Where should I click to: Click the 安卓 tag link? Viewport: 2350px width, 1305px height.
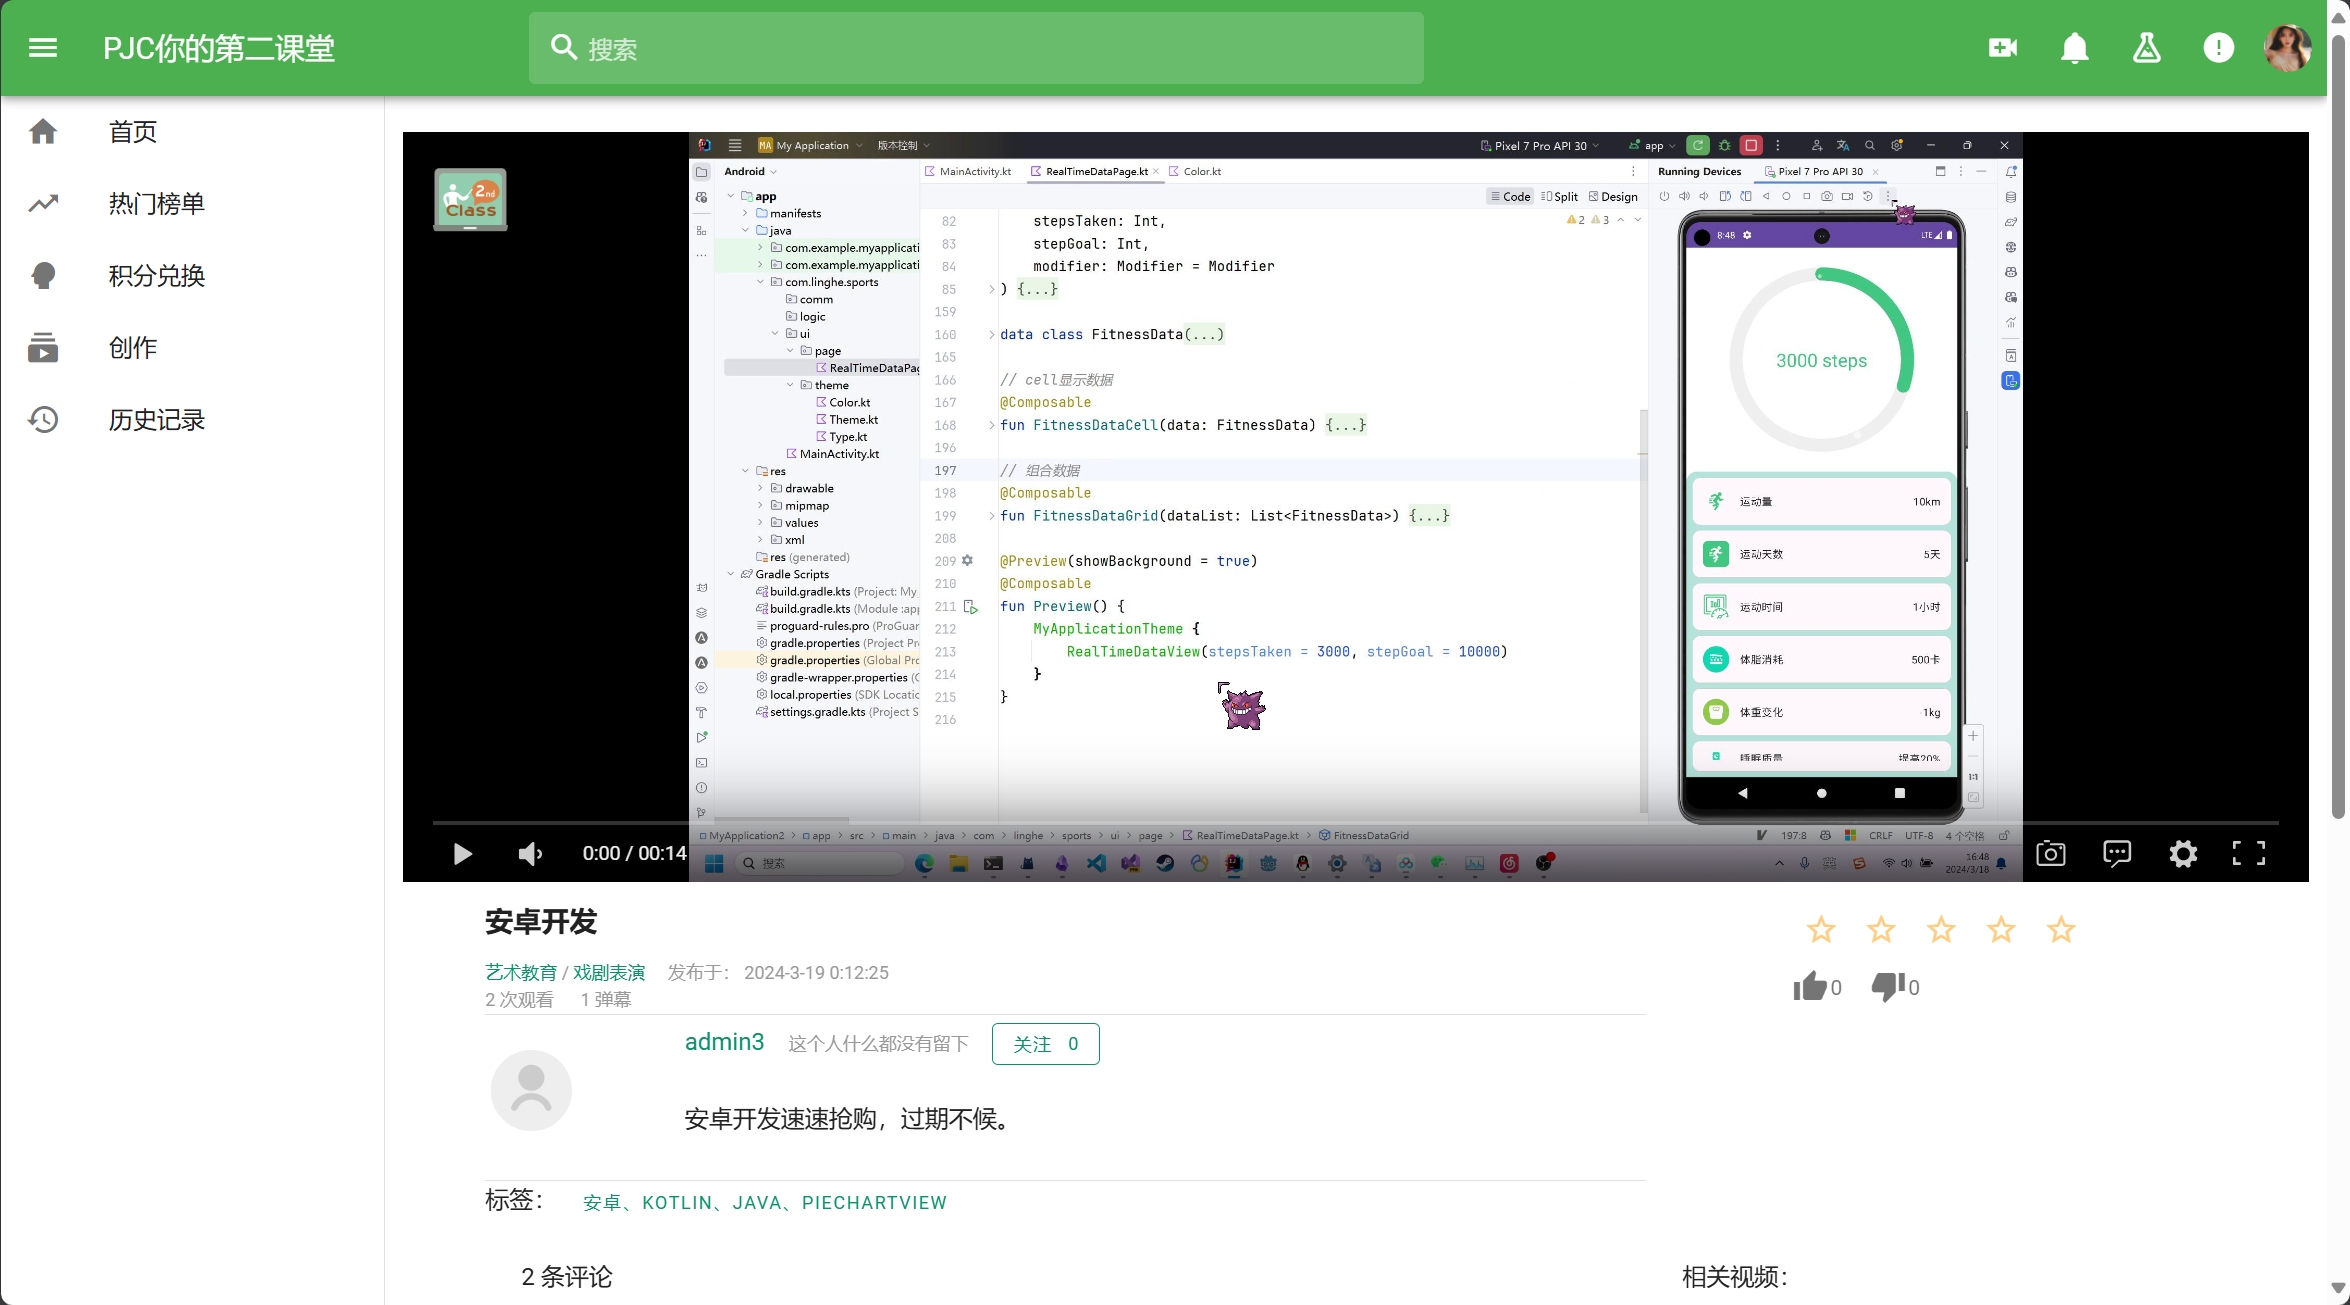click(599, 1202)
